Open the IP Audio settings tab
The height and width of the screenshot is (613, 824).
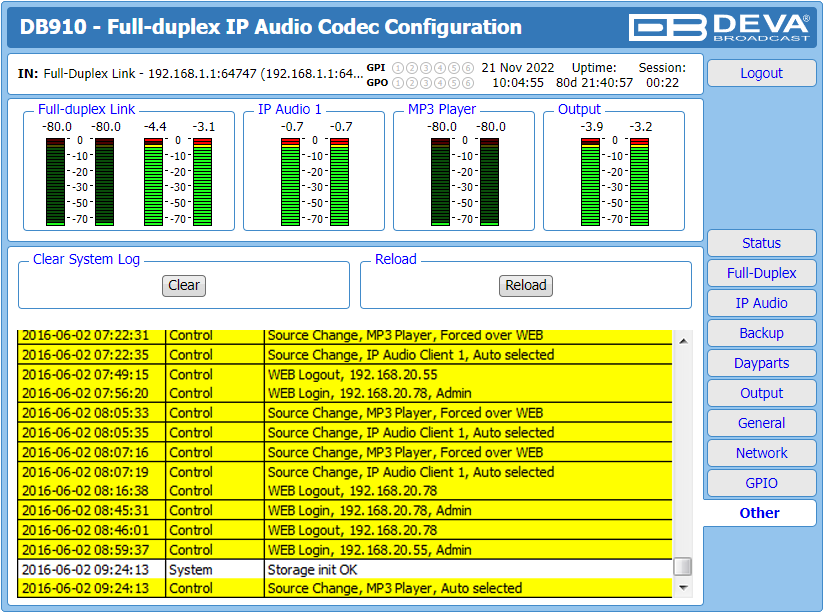pos(761,303)
